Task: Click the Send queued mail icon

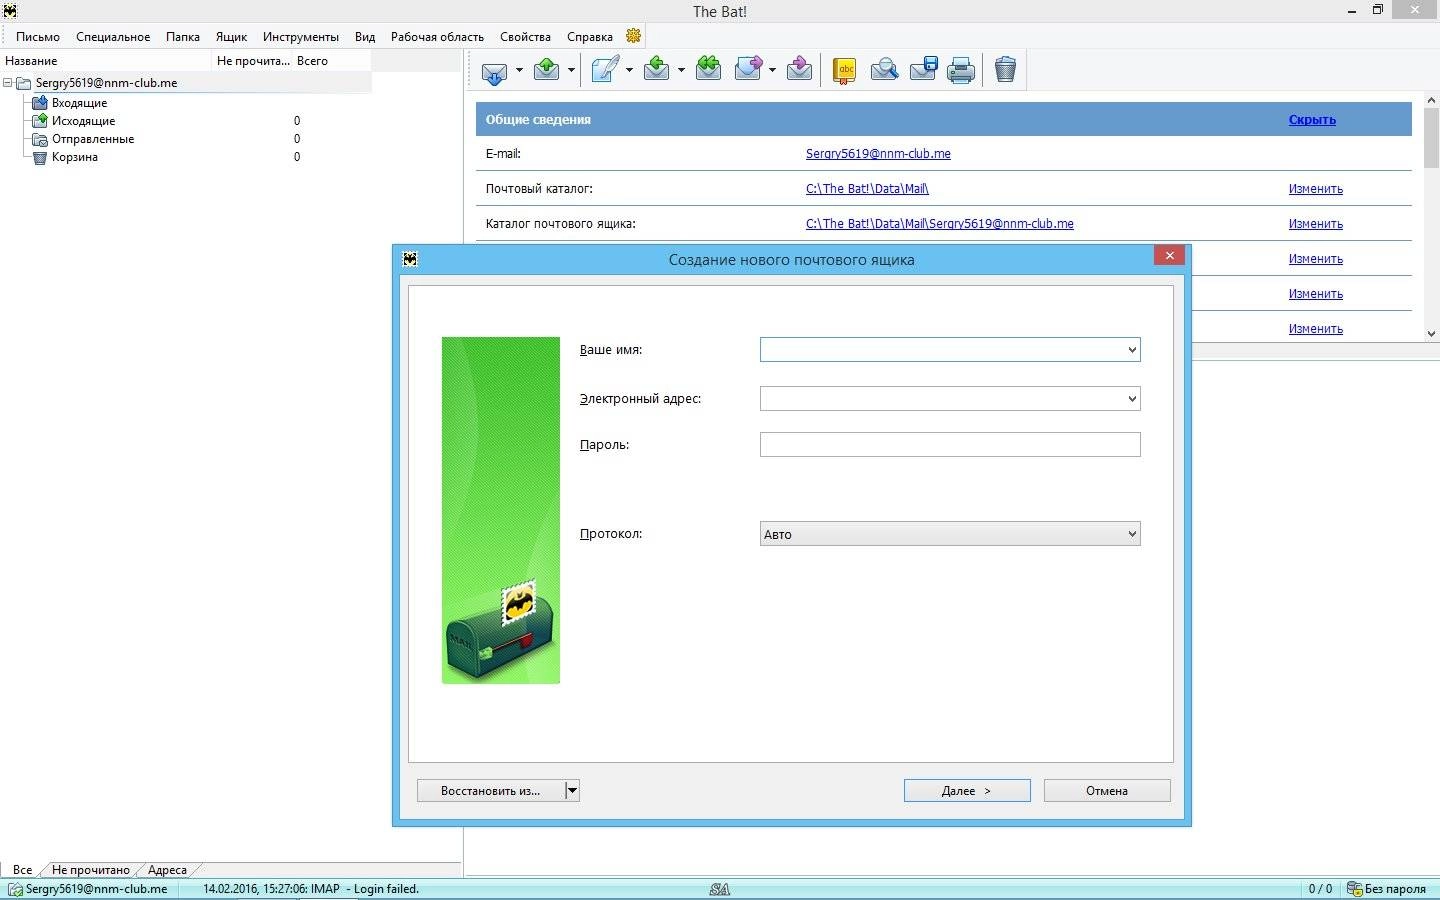Action: (x=547, y=69)
